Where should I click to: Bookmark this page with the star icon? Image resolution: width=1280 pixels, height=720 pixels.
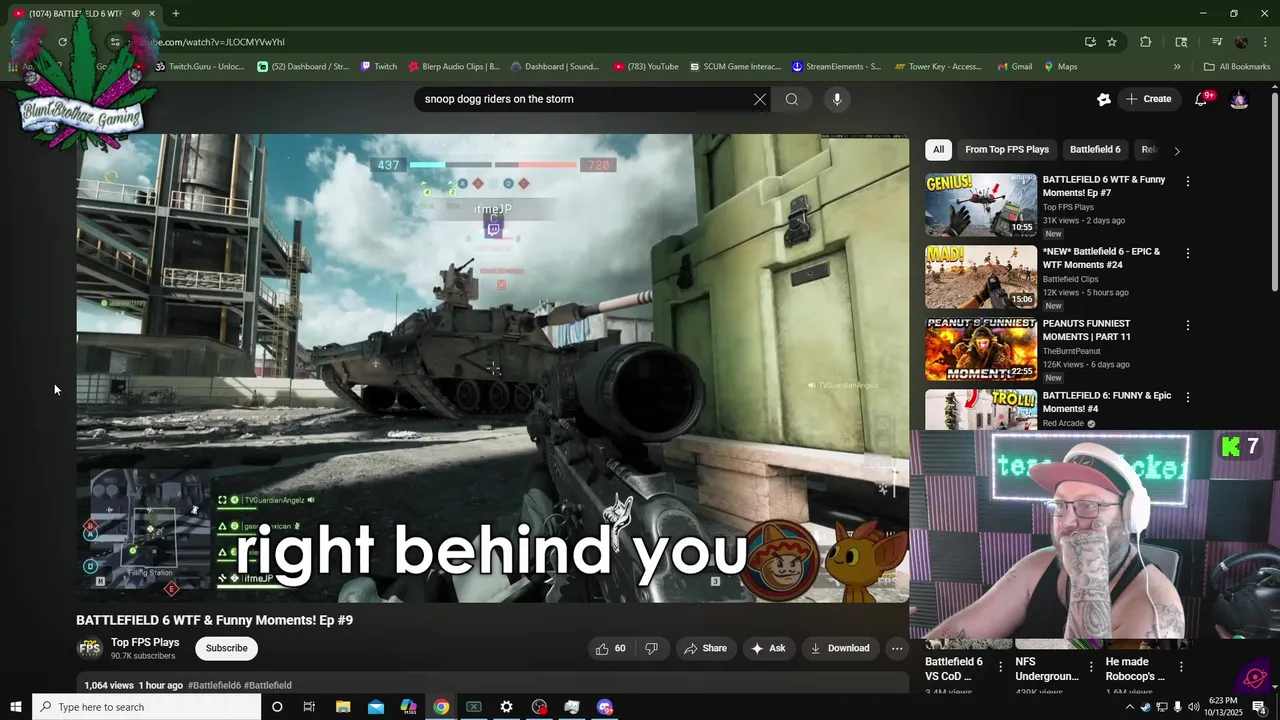(1112, 42)
